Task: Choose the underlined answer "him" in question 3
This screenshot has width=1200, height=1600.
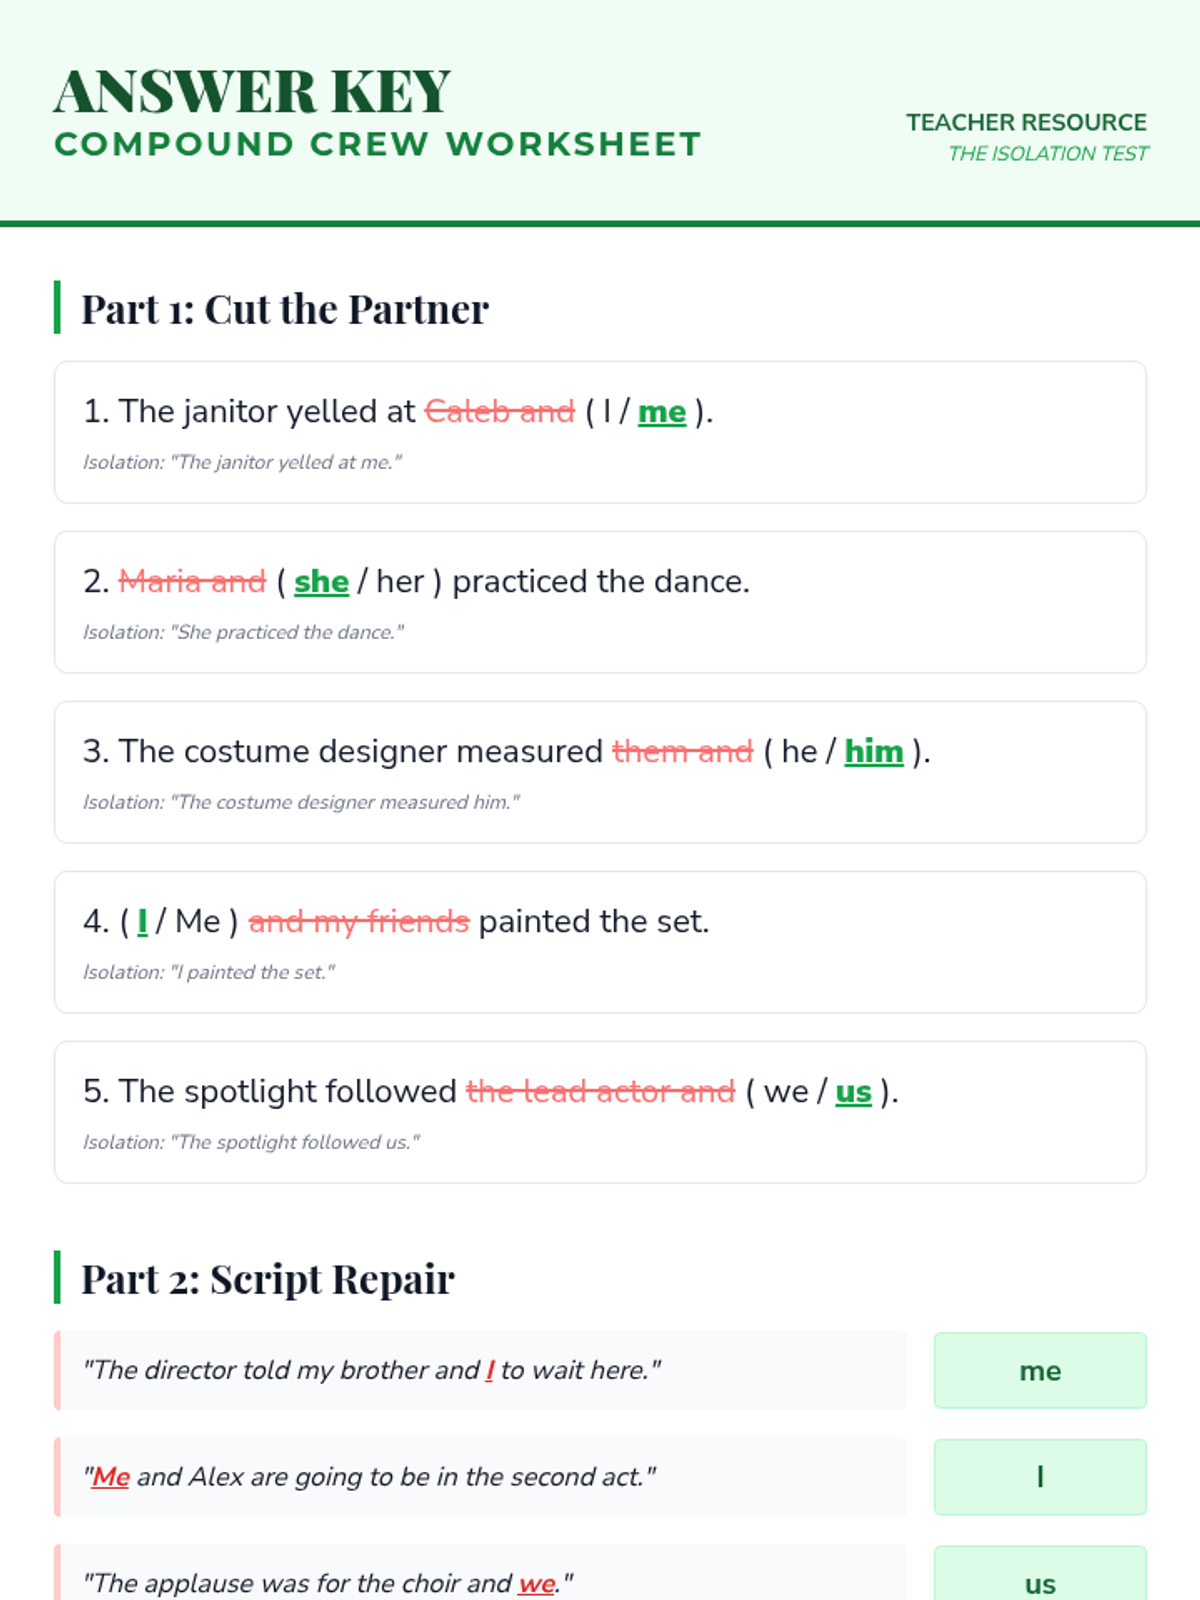Action: click(873, 752)
